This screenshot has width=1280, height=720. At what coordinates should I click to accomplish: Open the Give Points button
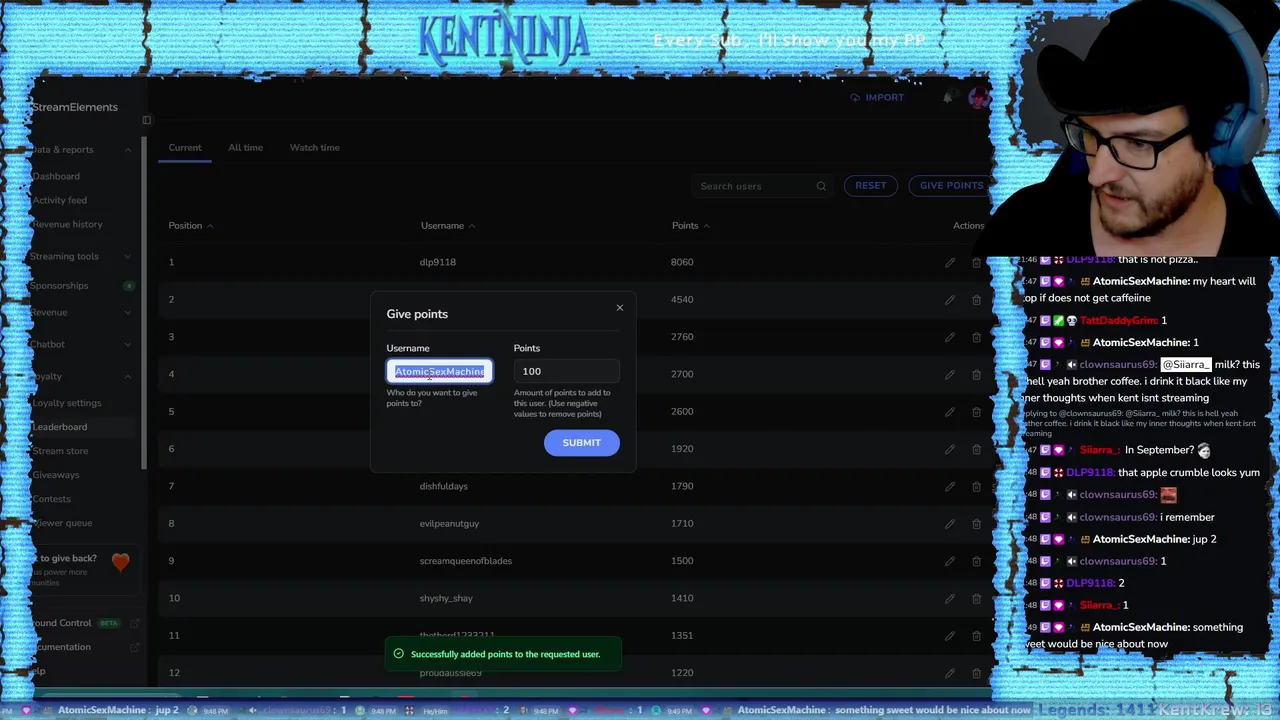coord(951,186)
